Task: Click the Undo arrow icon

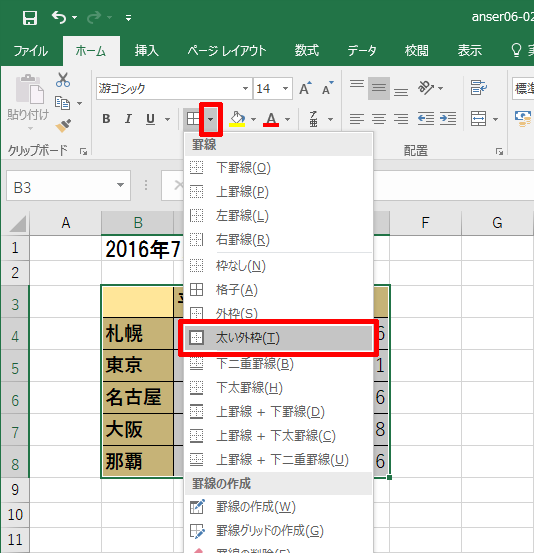Action: 59,17
